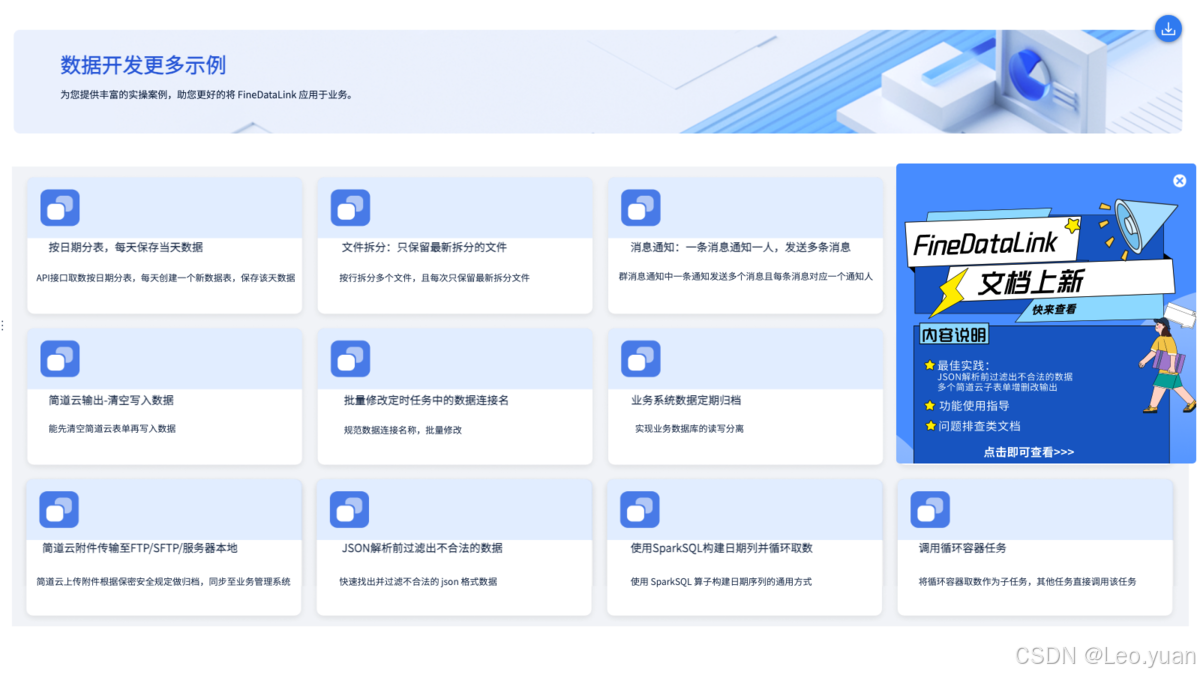1200x675 pixels.
Task: Click description 按行拆分多个文件 text
Action: click(434, 278)
